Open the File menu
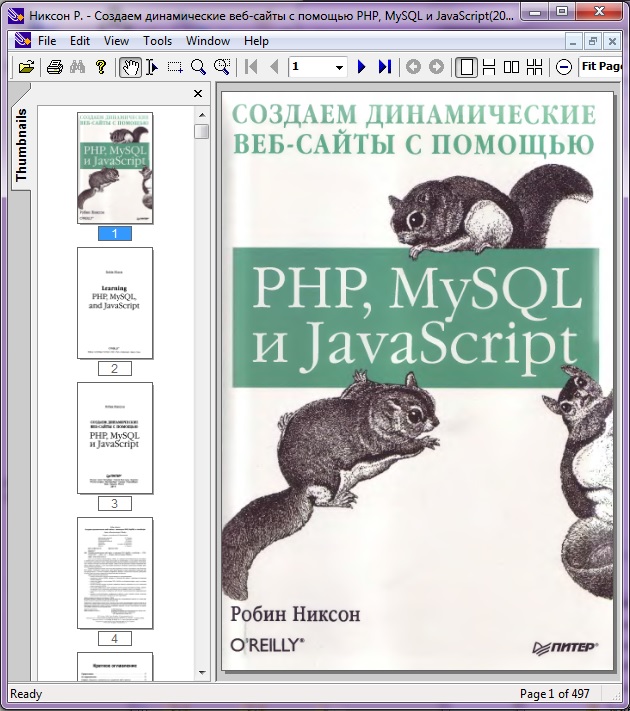630x711 pixels. coord(47,41)
